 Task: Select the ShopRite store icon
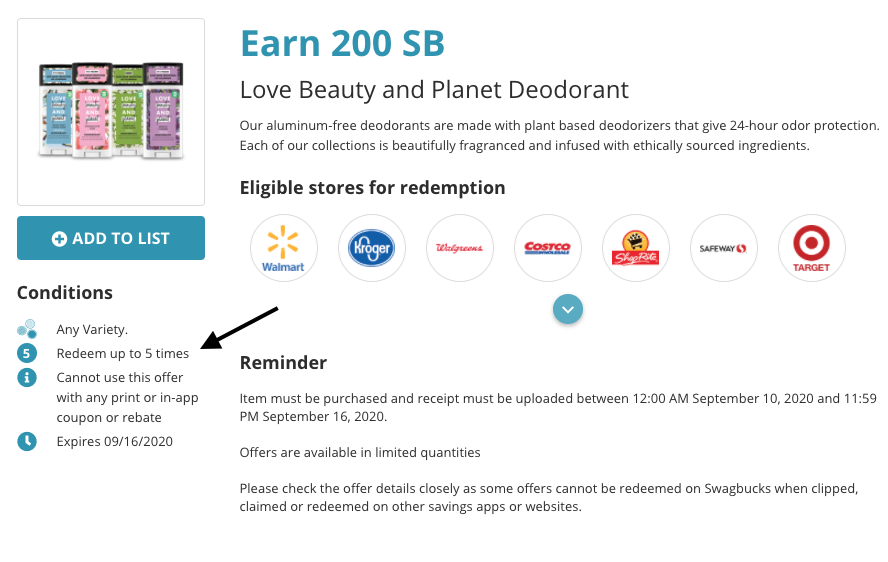click(636, 248)
